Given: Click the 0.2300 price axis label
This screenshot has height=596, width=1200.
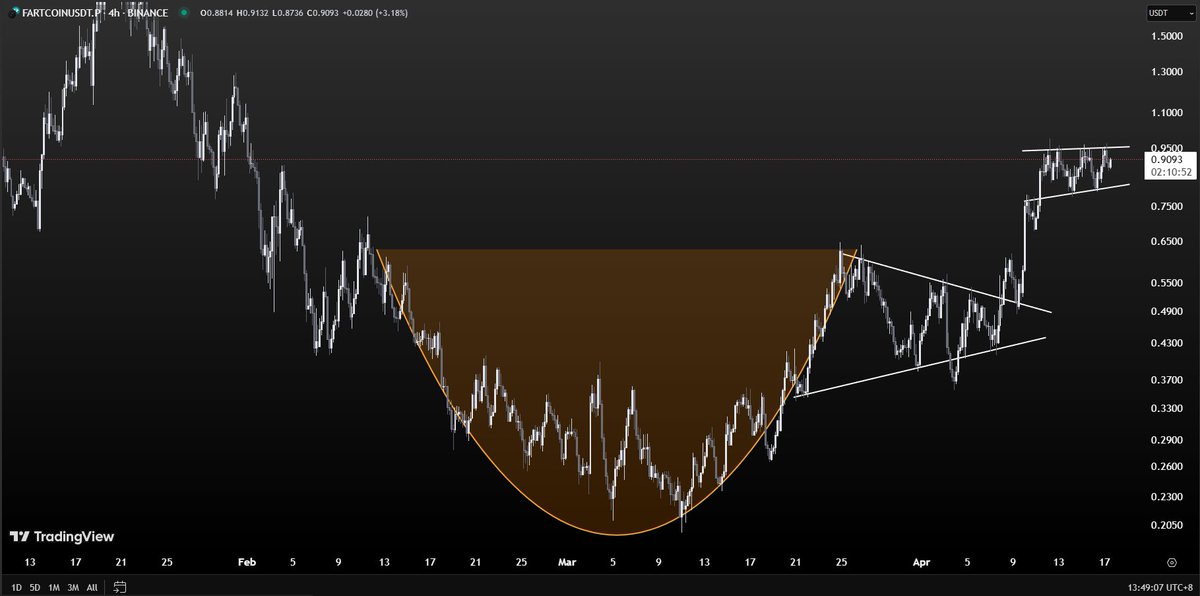Looking at the screenshot, I should point(1167,497).
